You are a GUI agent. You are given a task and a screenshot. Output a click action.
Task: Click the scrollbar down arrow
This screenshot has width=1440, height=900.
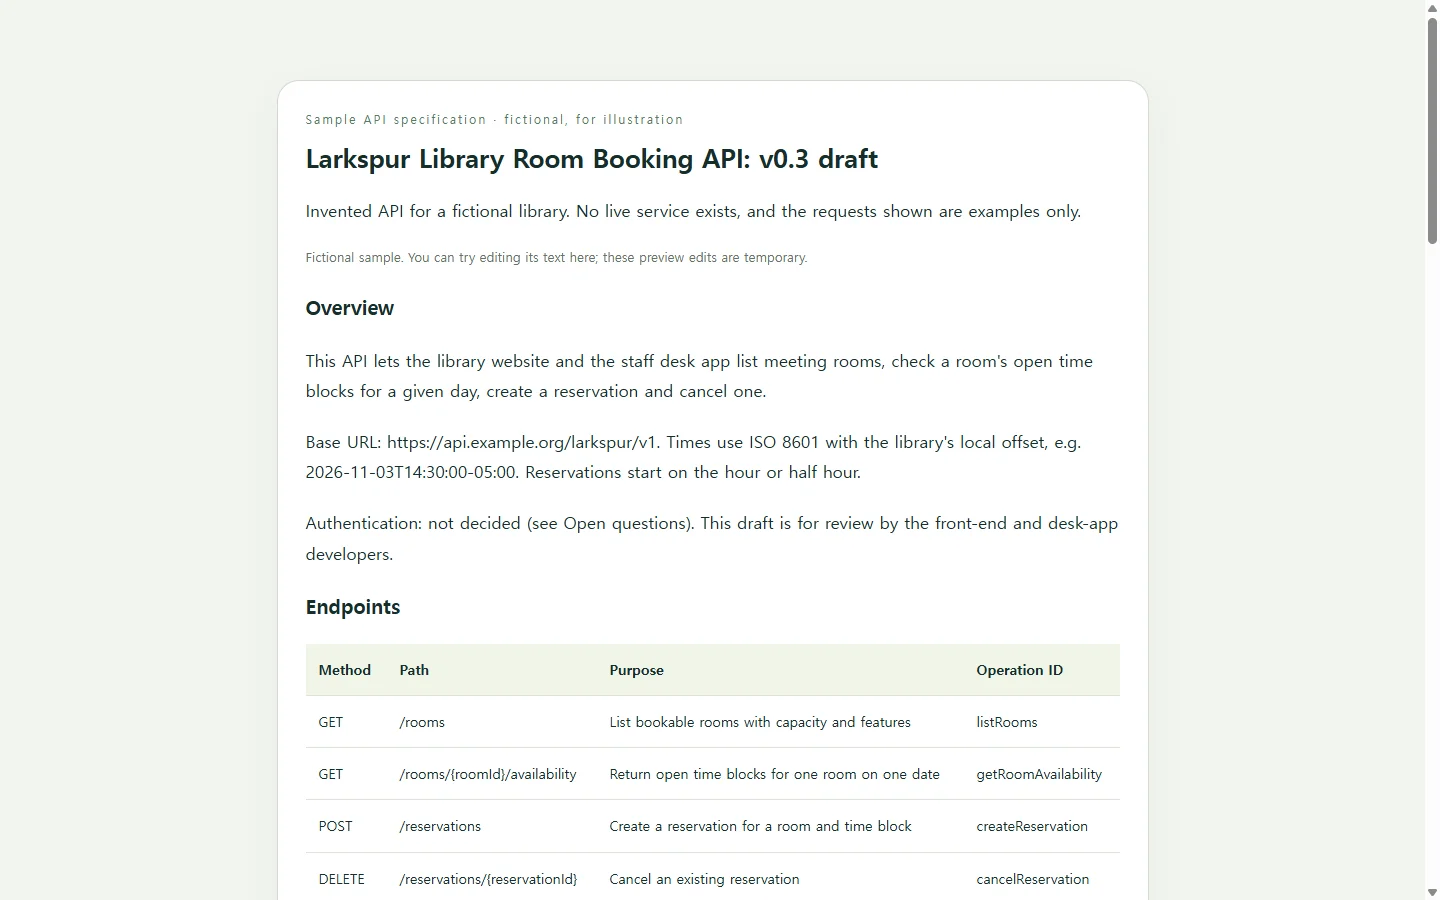tap(1432, 892)
